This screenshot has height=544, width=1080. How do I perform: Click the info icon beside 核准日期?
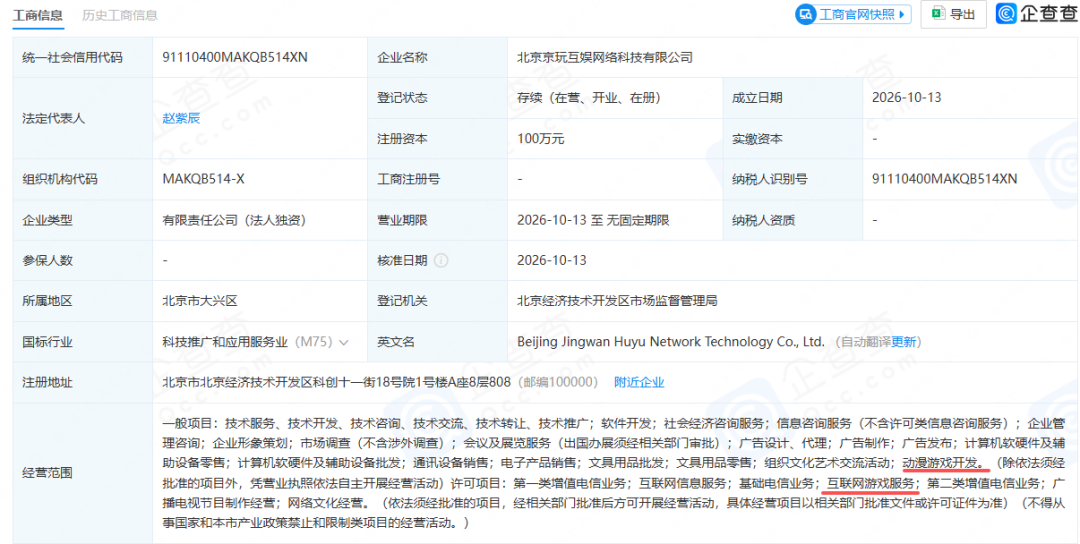tap(442, 261)
